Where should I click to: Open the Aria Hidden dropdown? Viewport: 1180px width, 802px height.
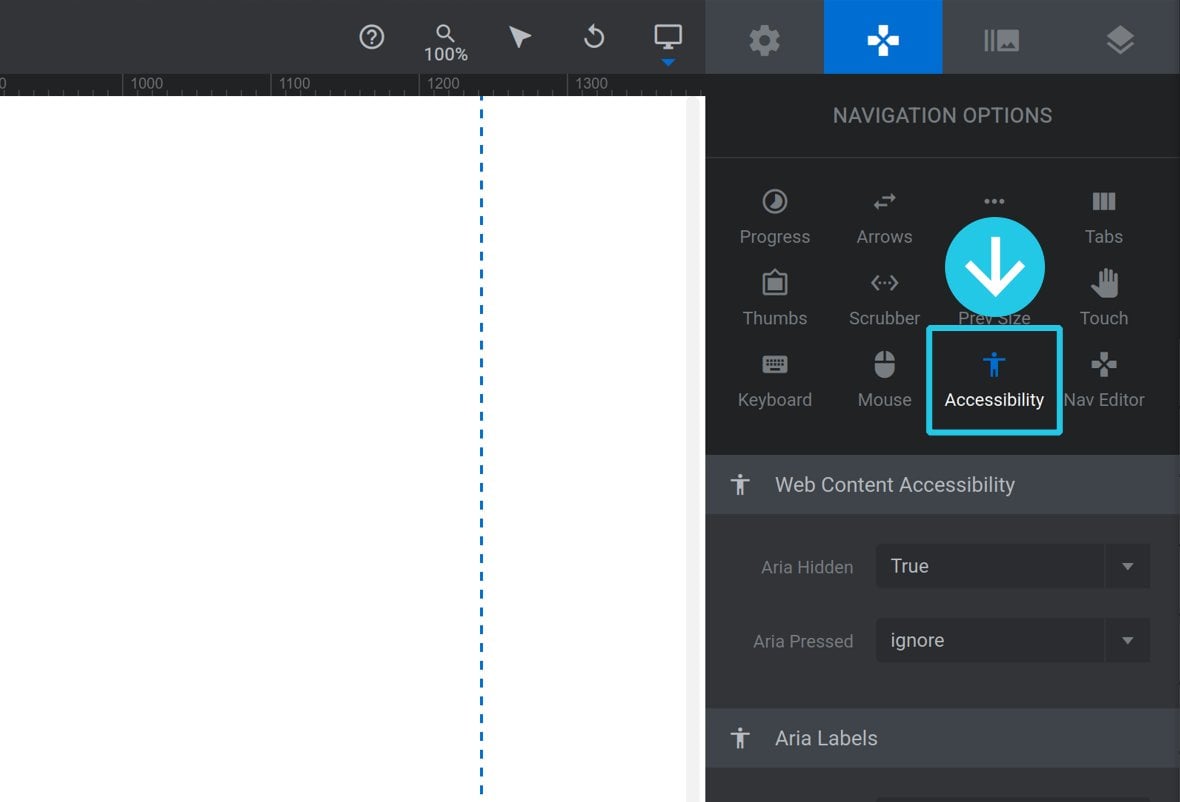coord(1013,566)
